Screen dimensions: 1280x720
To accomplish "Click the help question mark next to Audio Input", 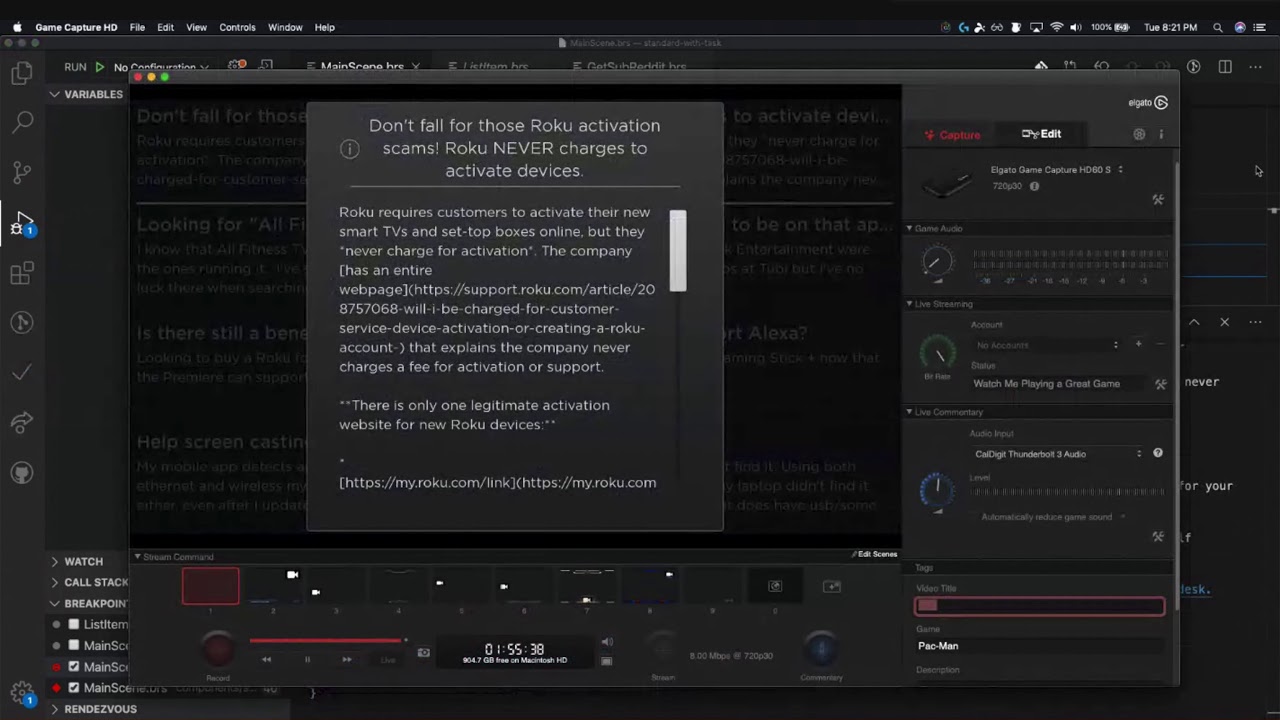I will 1158,453.
